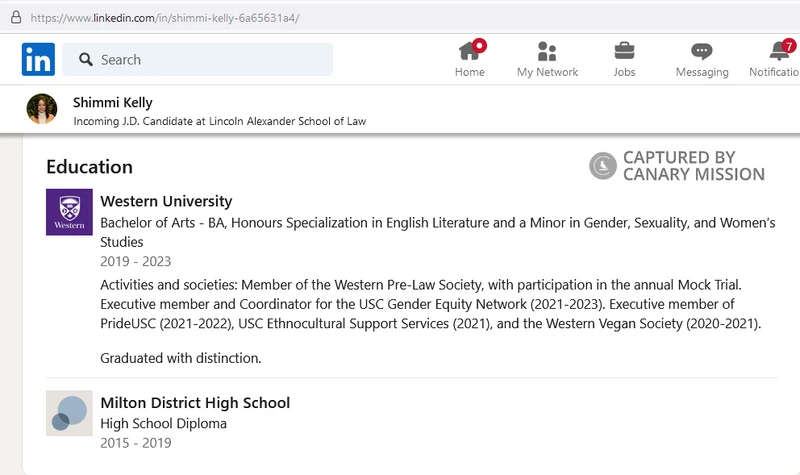This screenshot has height=475, width=800.
Task: Click the 'Activities and societies' paragraph
Action: (431, 304)
